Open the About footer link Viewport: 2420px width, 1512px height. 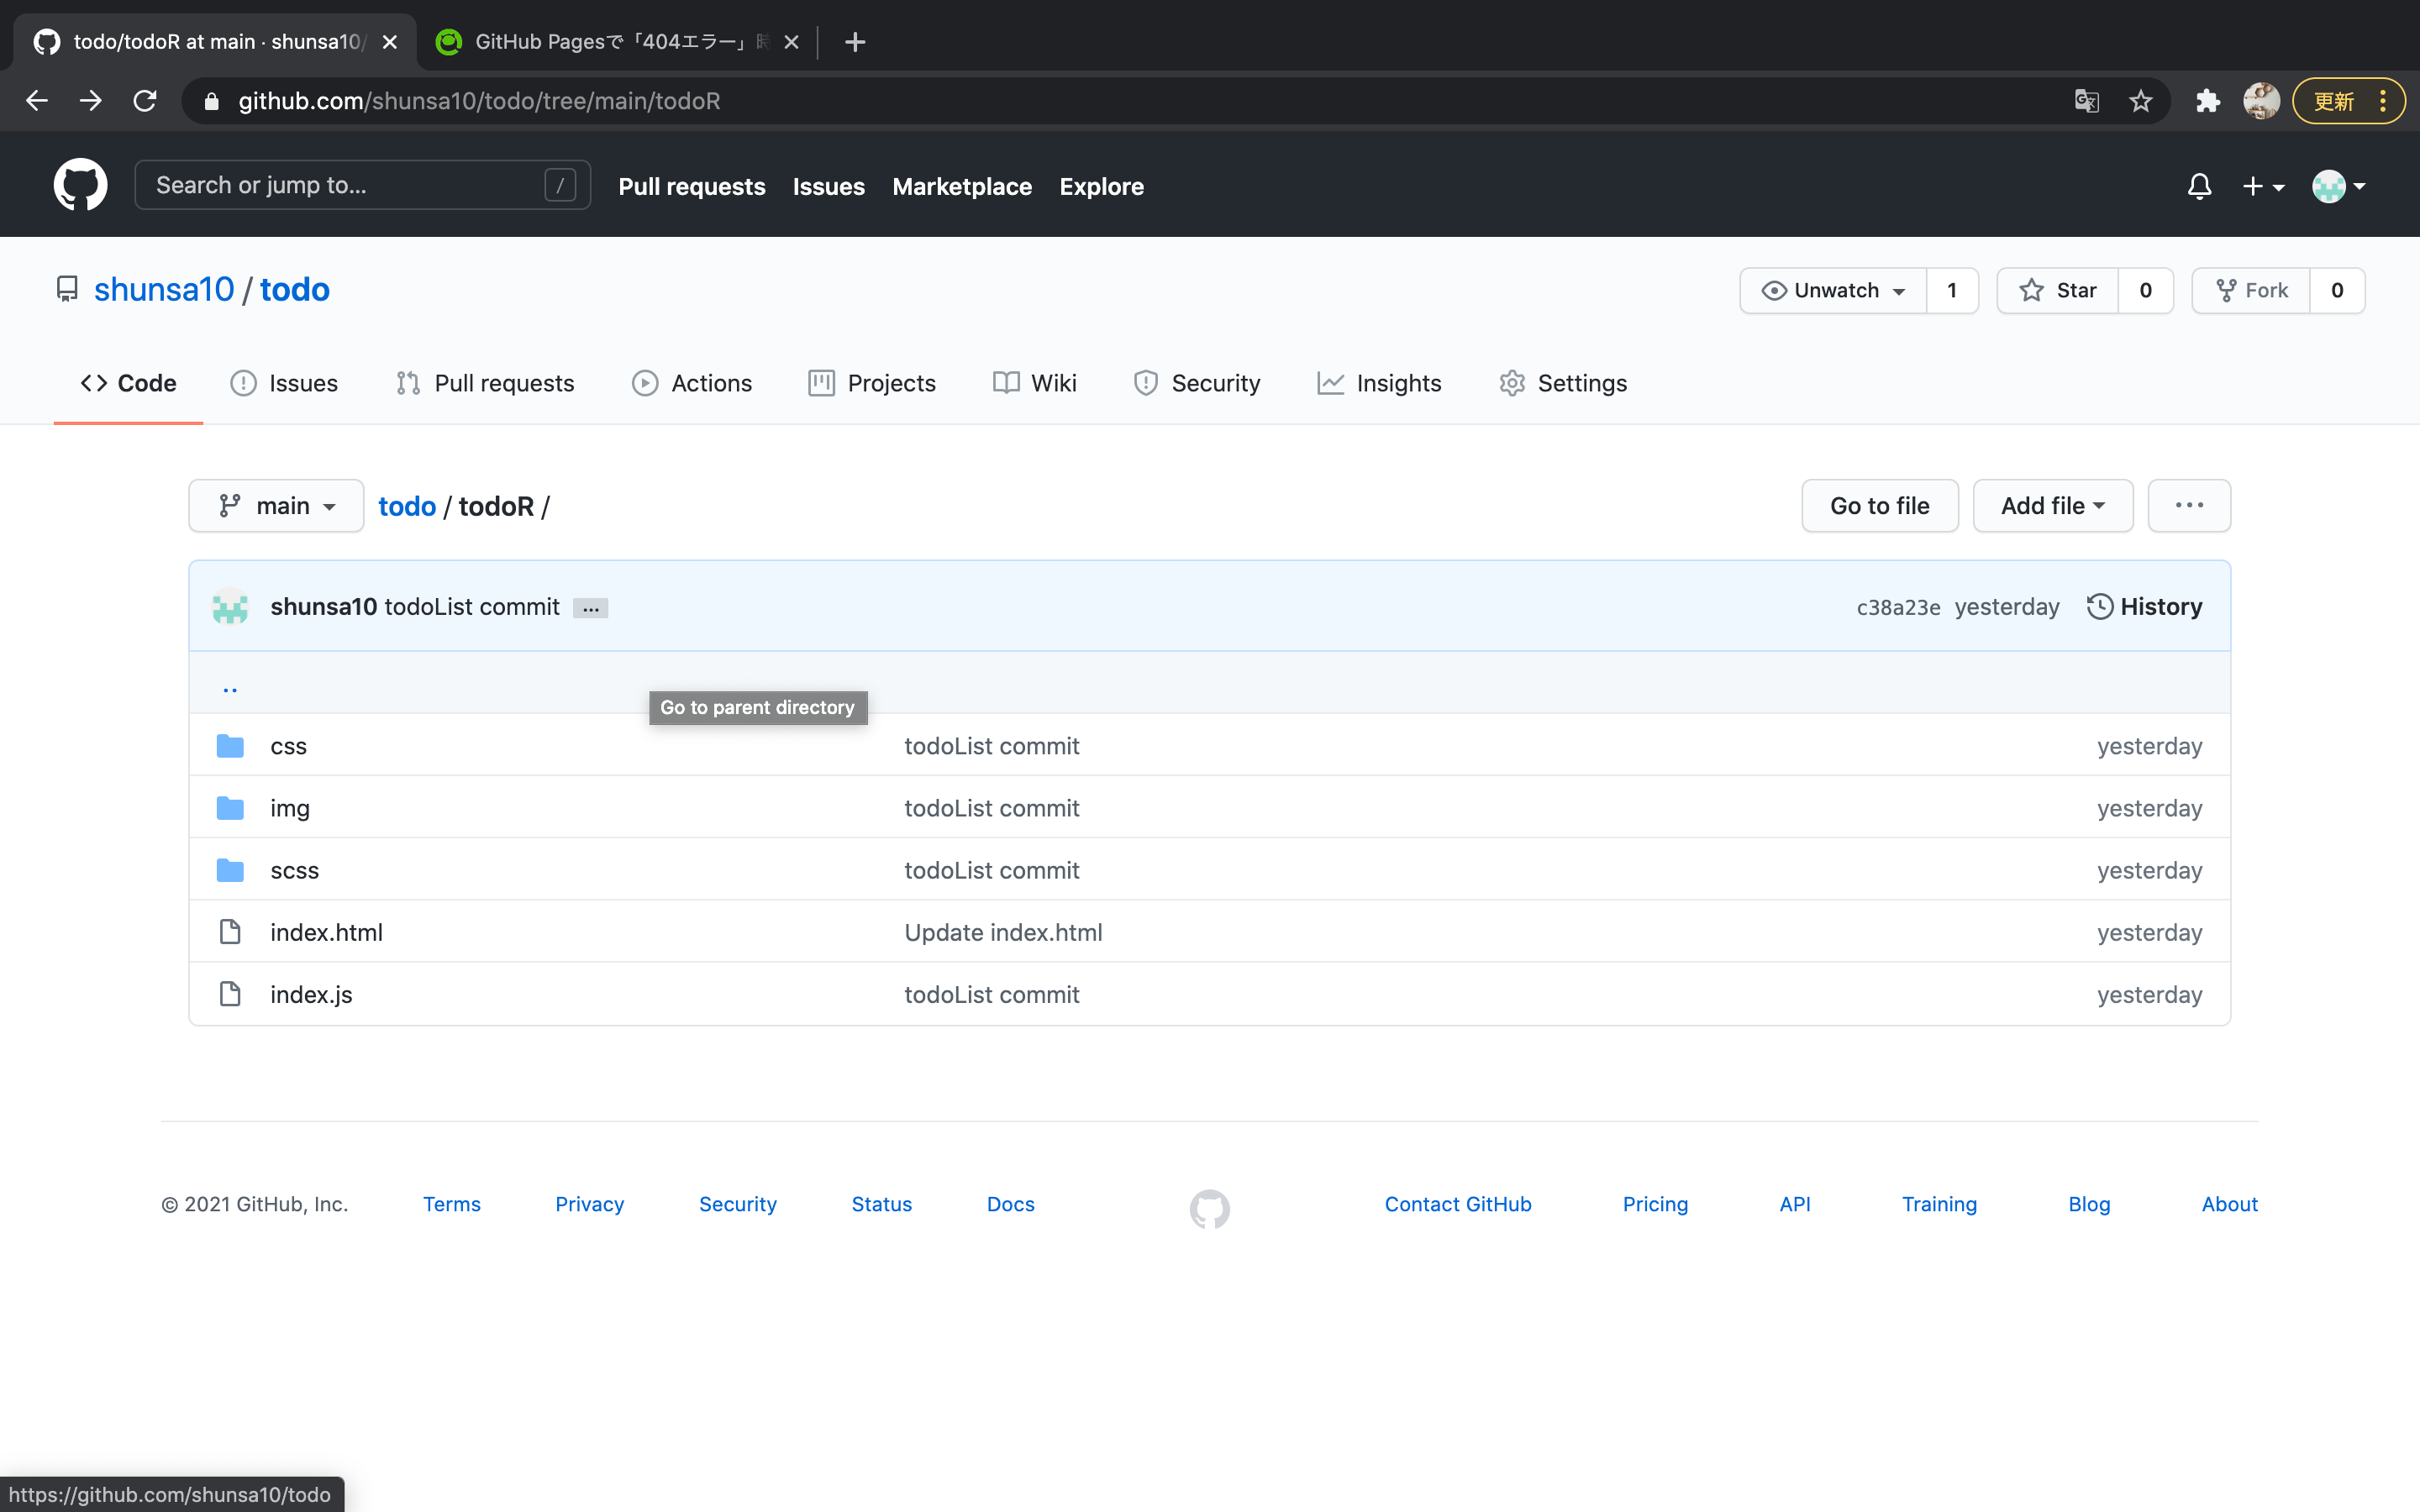2229,1204
